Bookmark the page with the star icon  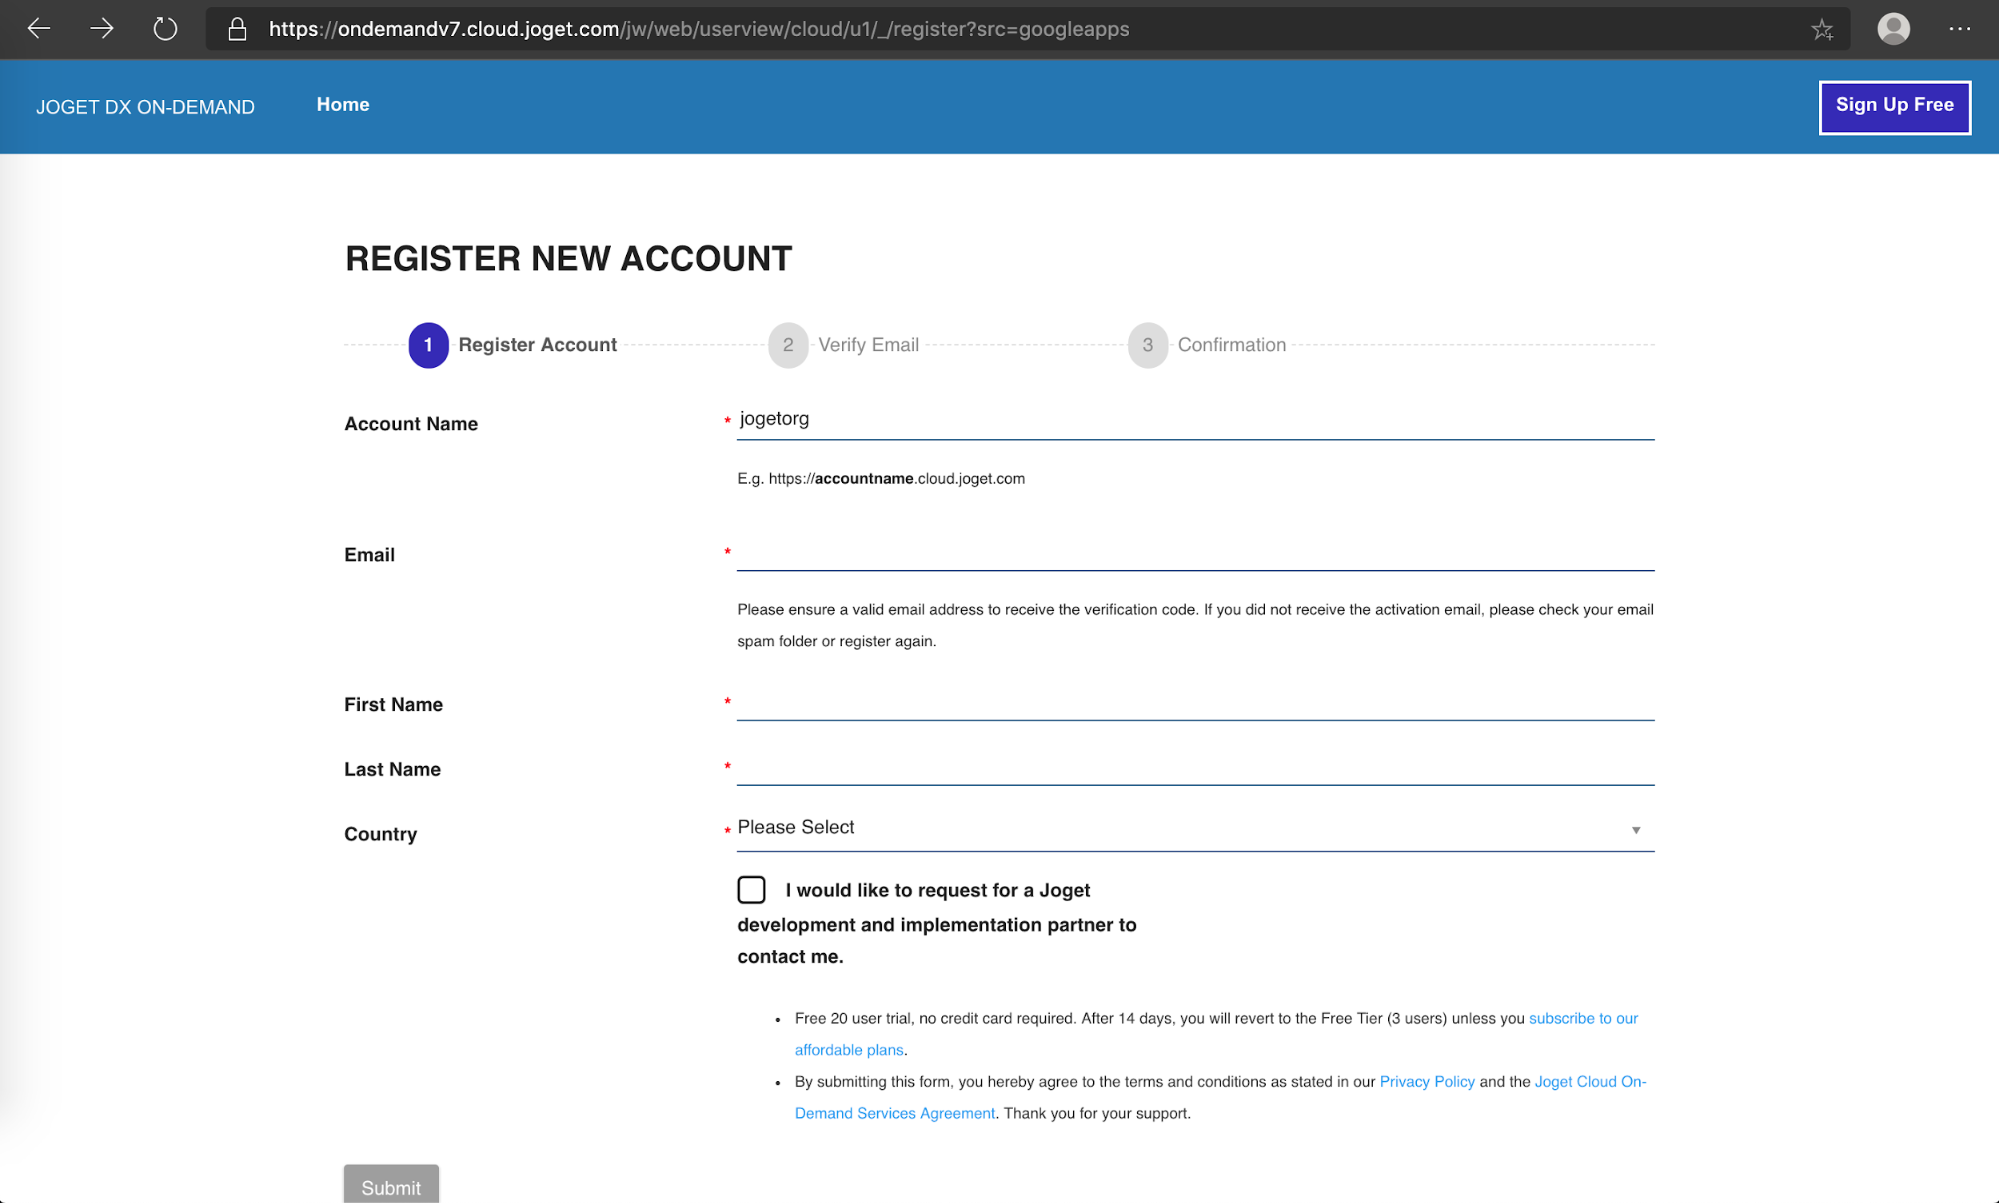1822,30
